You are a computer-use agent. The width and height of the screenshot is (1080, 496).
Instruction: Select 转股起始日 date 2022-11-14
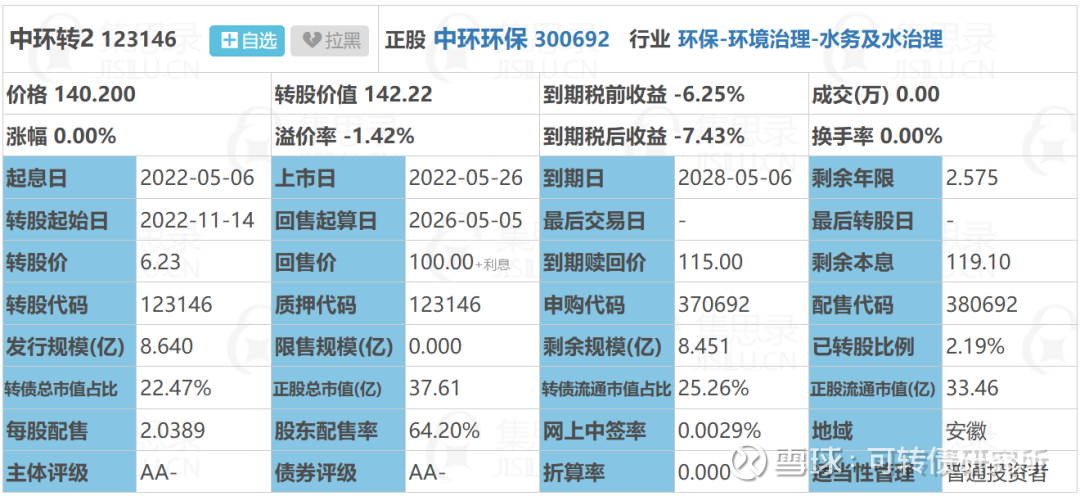pos(198,220)
